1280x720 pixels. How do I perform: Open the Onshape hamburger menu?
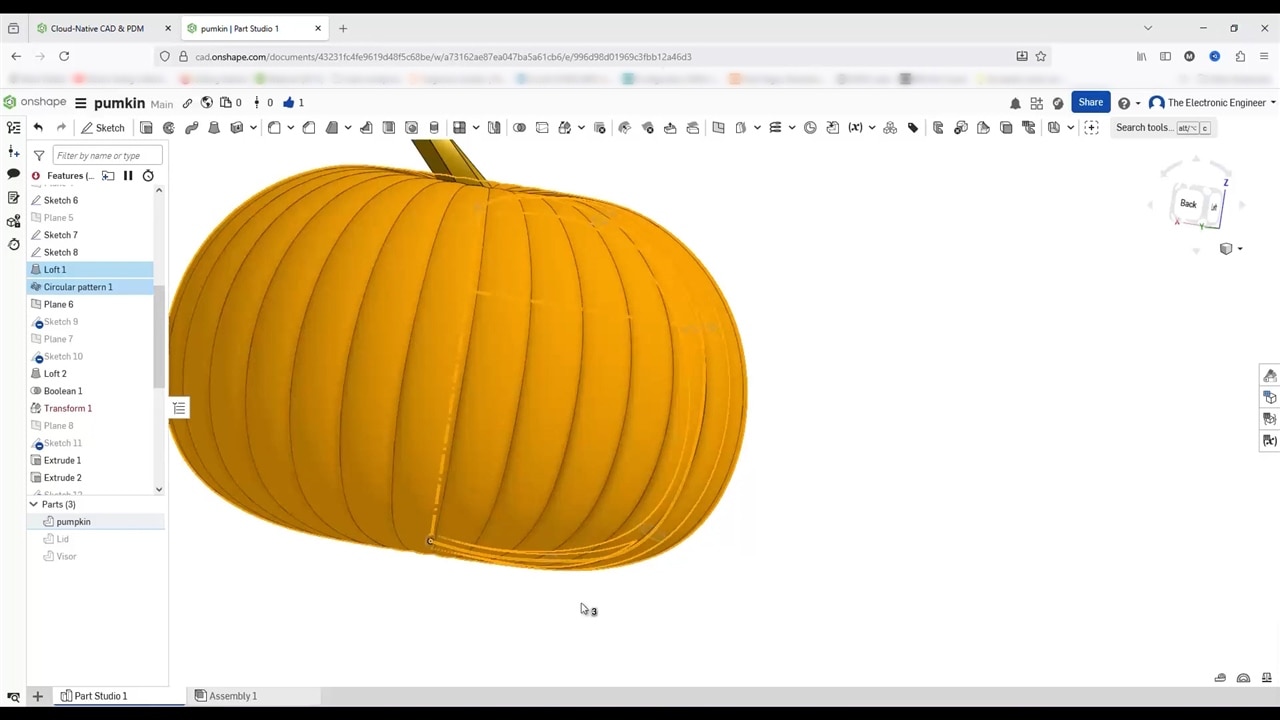(x=81, y=103)
